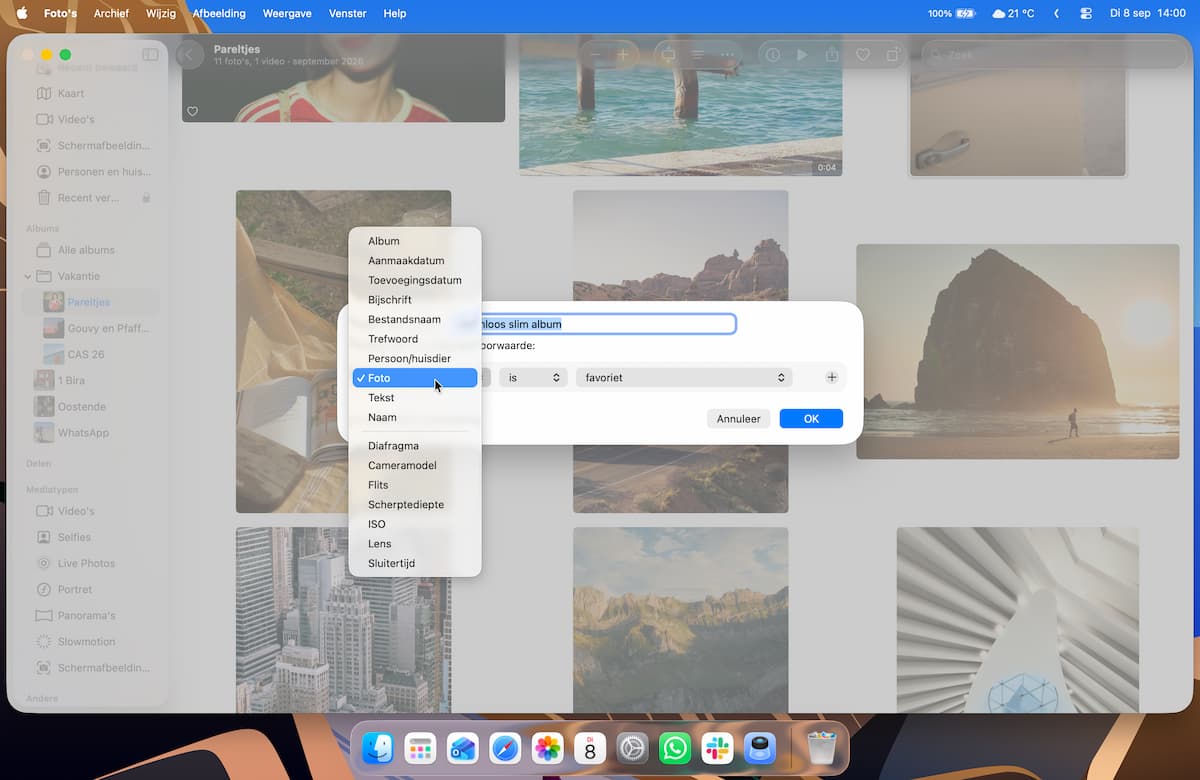Click the plus icon to add a rule

831,378
